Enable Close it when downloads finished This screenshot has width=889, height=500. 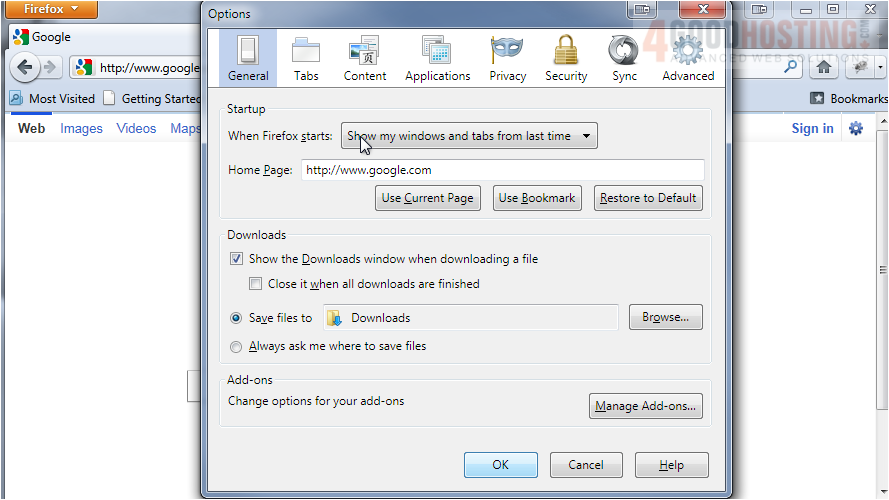[256, 284]
